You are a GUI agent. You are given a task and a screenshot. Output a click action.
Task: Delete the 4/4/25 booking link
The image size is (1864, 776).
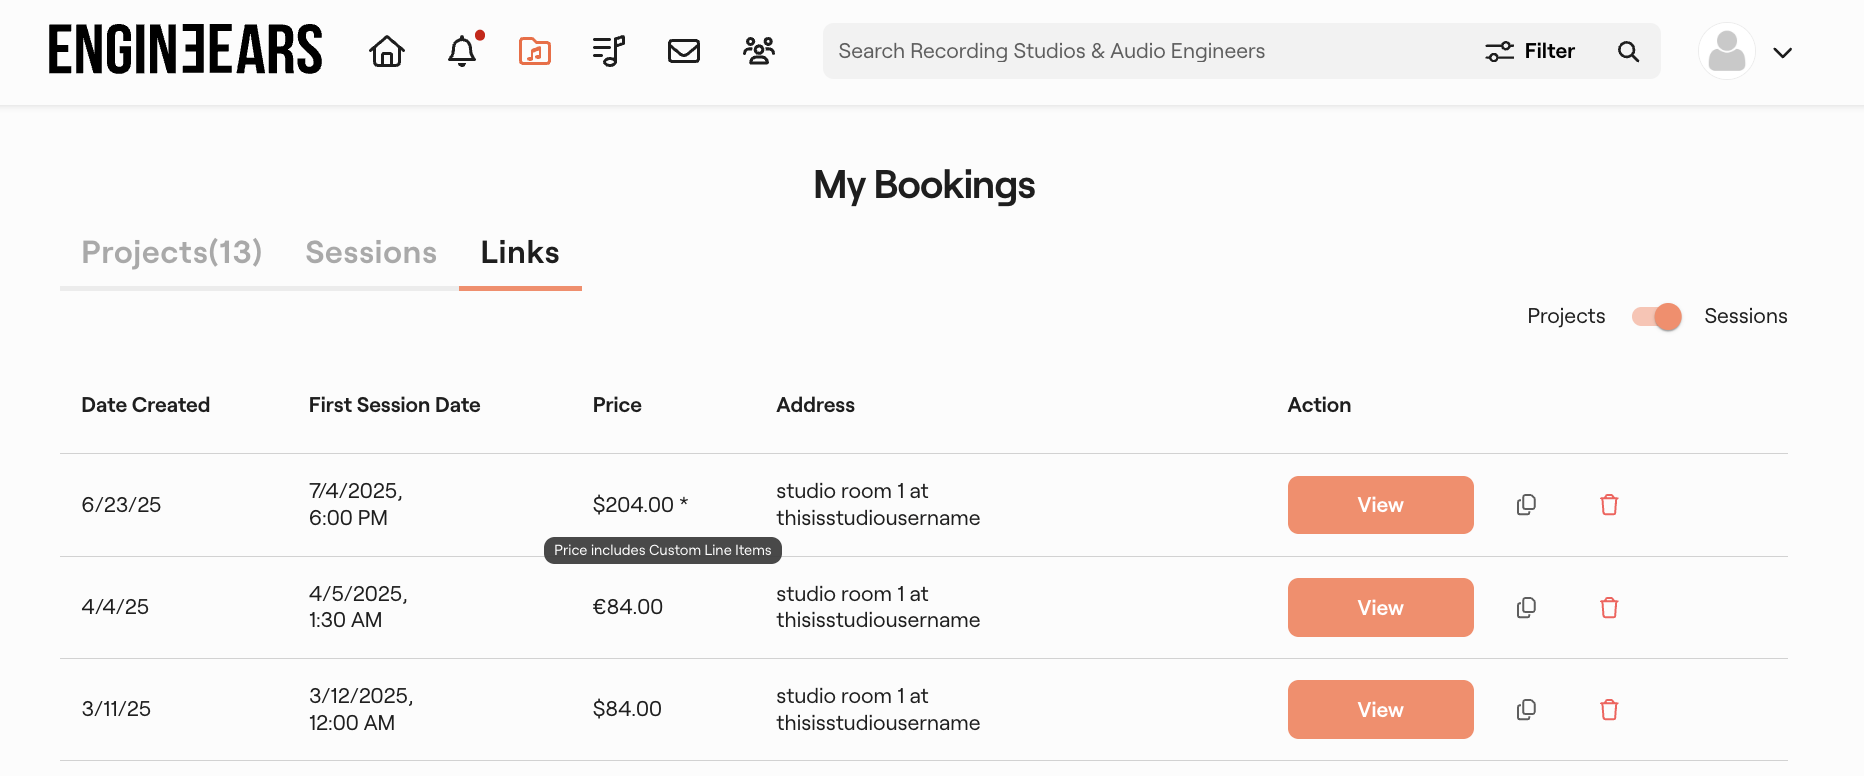tap(1609, 608)
